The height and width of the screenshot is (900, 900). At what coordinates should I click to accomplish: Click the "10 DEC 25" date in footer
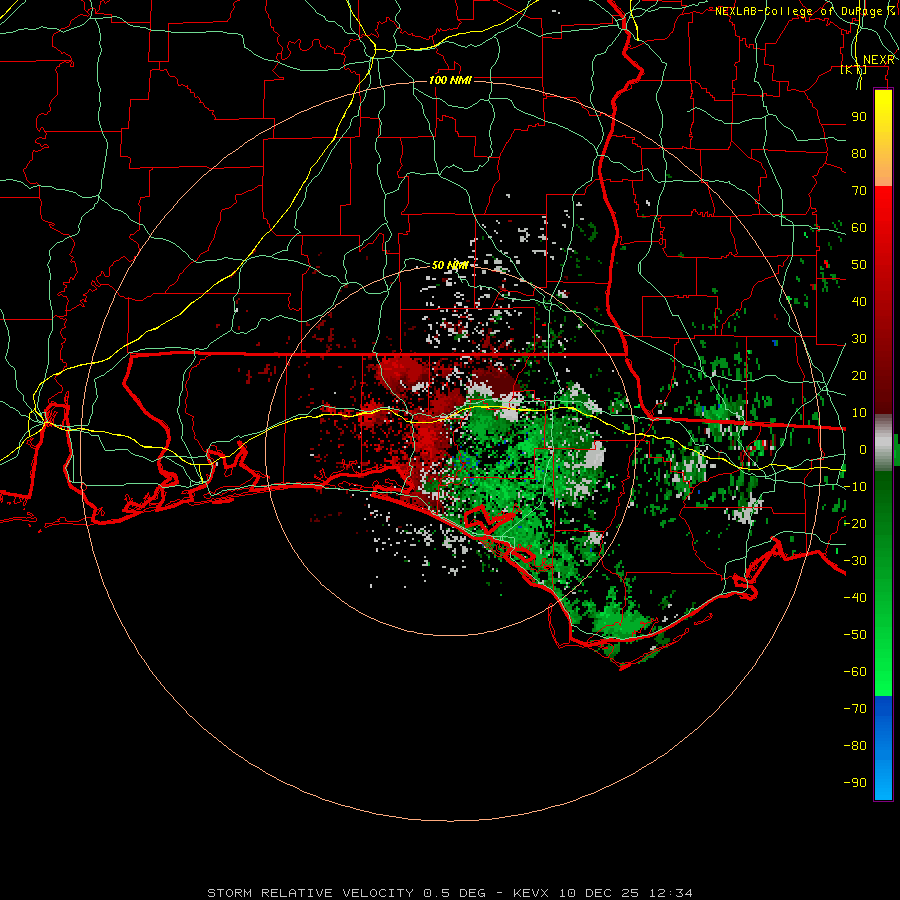coord(599,893)
